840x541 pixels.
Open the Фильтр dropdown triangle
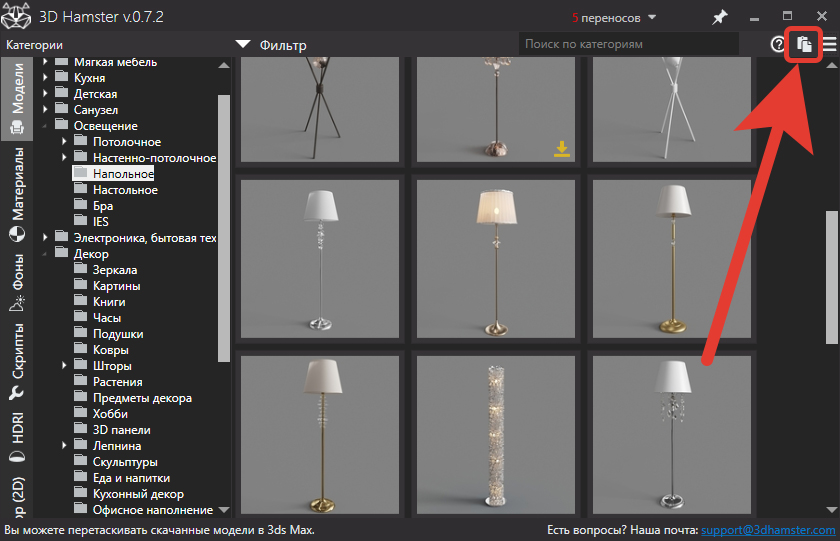pyautogui.click(x=243, y=44)
